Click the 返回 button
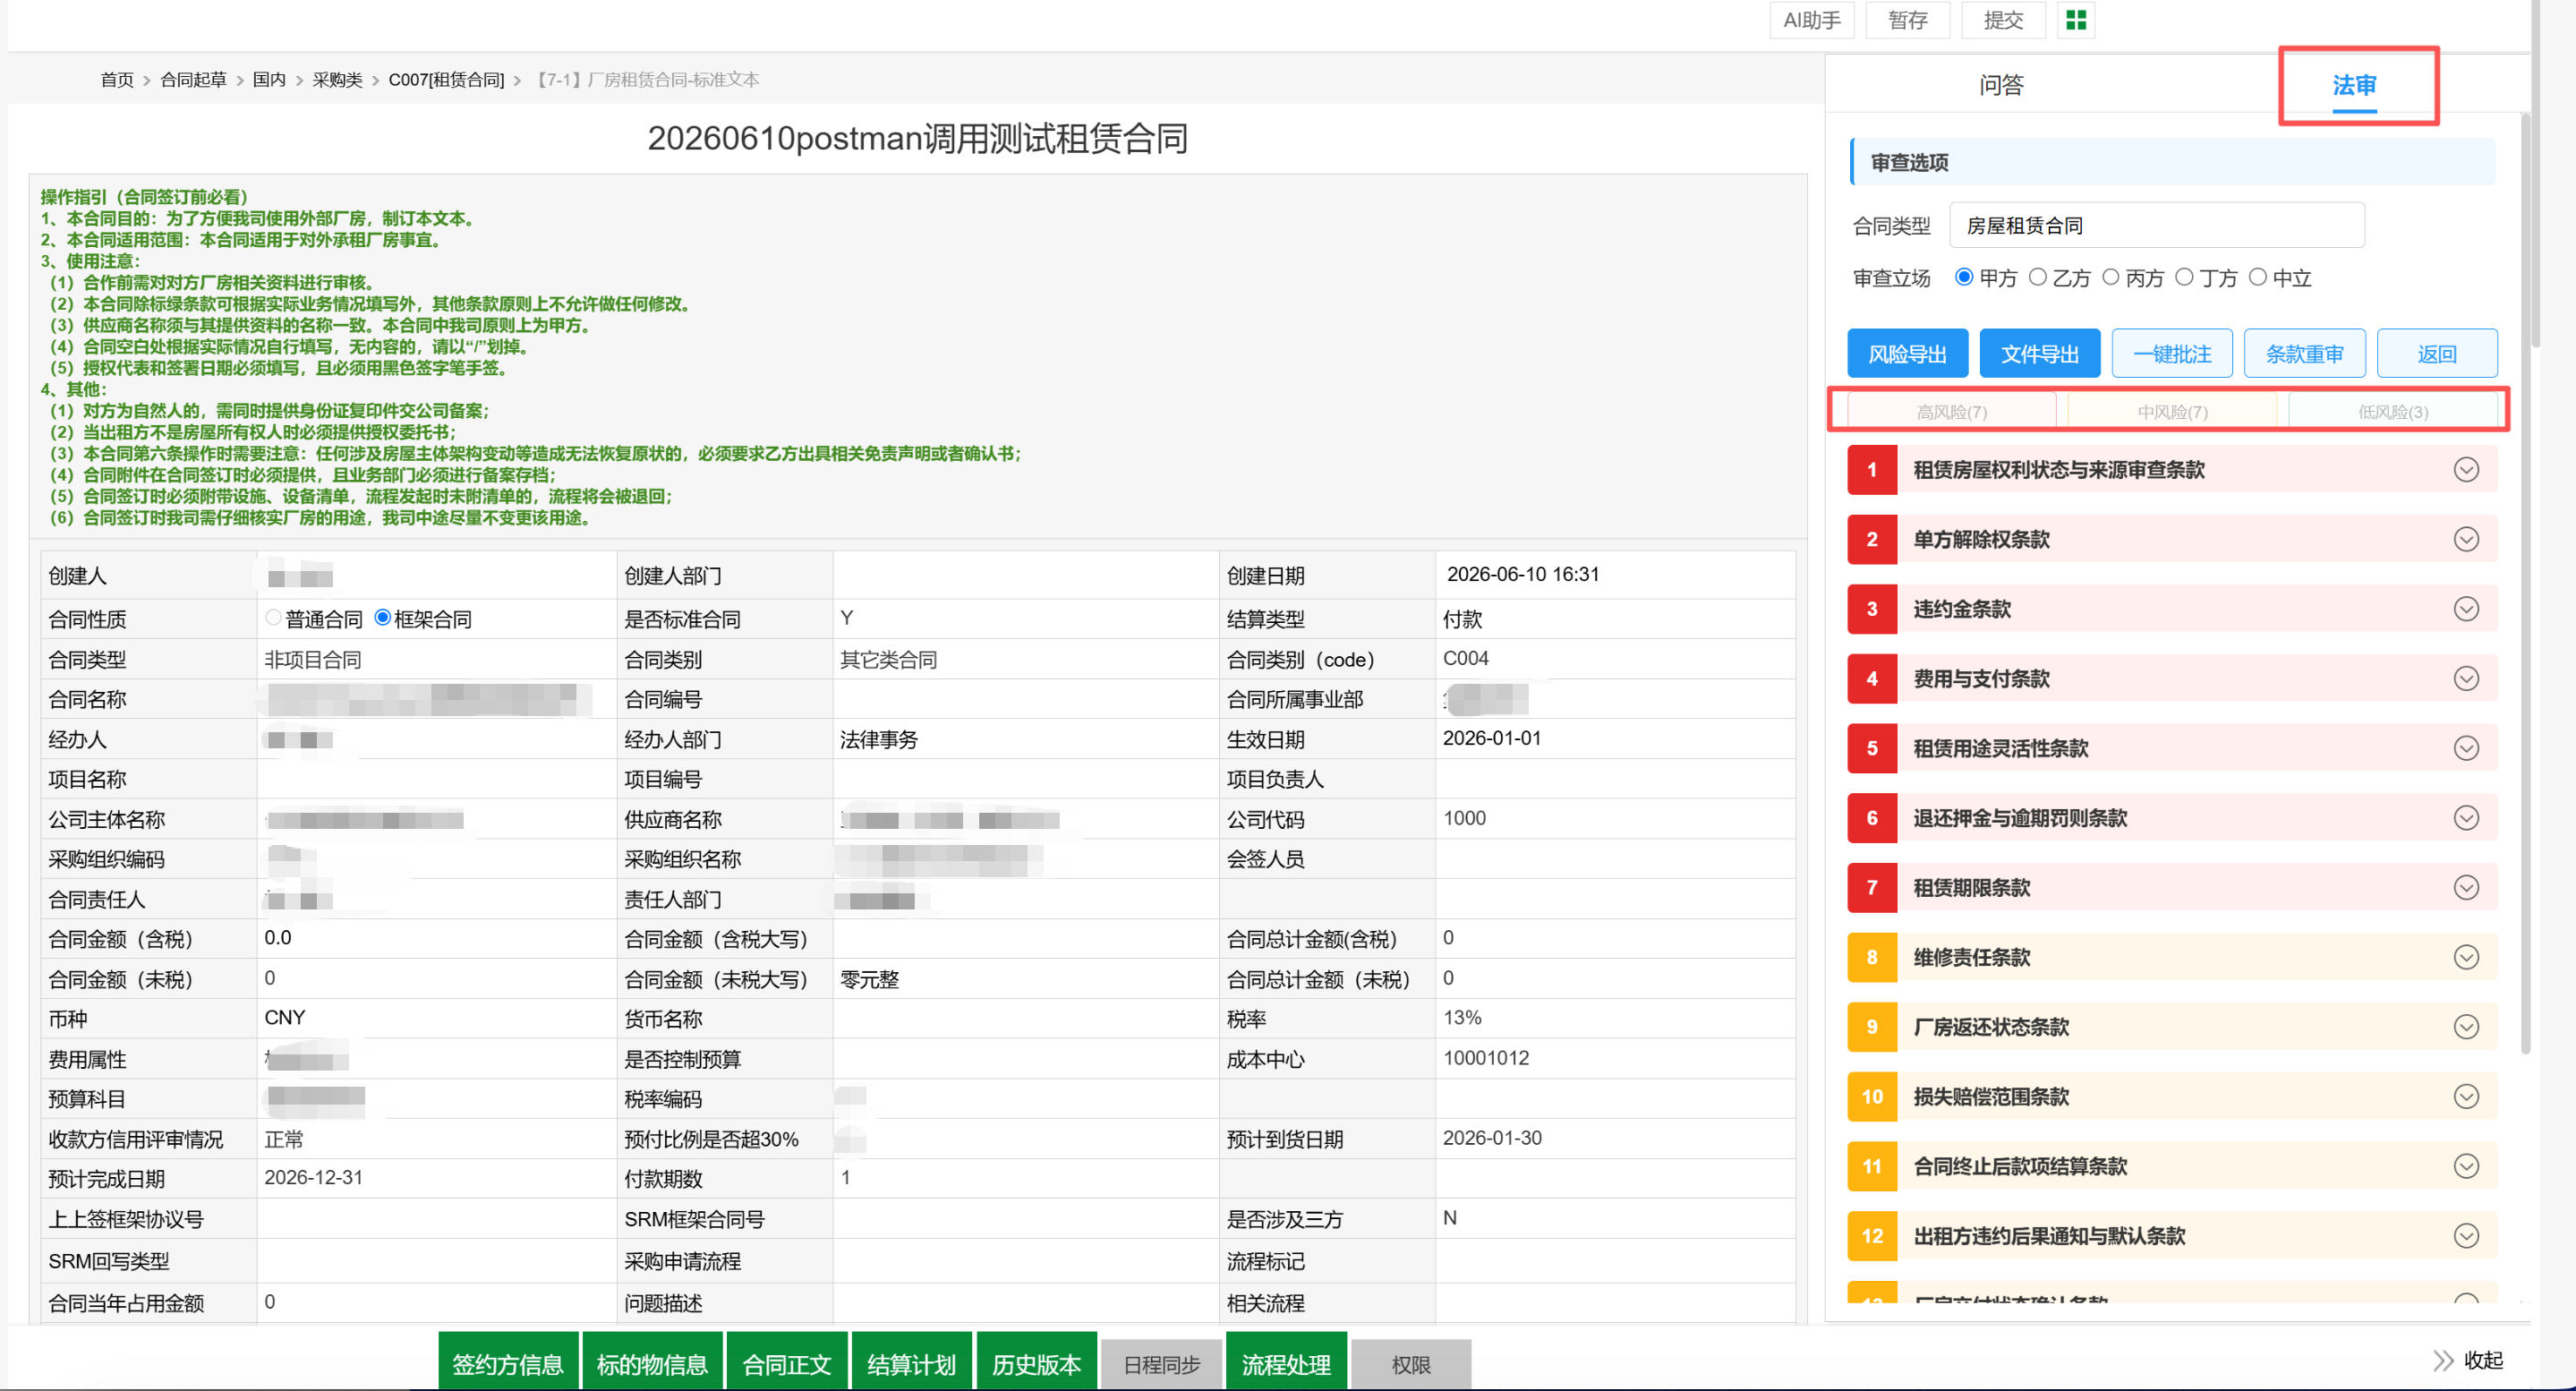2576x1391 pixels. tap(2437, 354)
